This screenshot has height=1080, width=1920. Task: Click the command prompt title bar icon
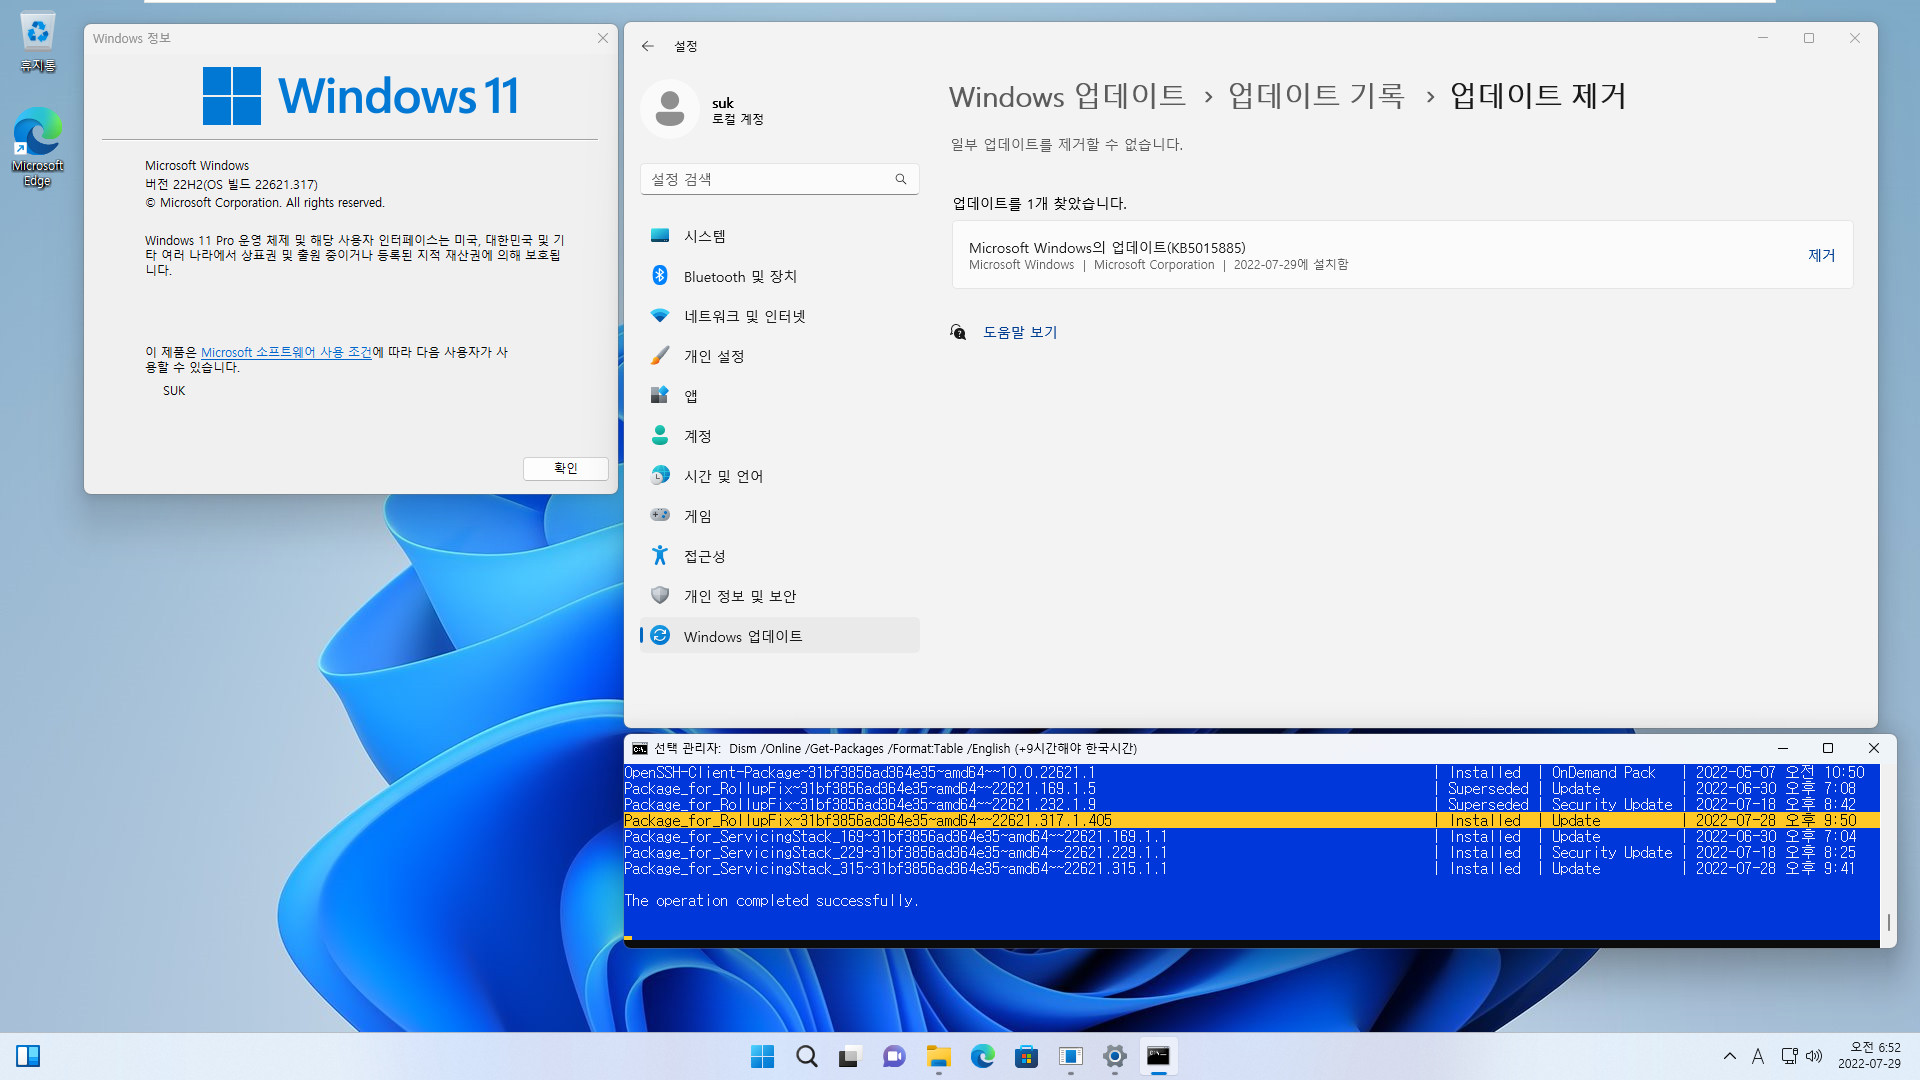640,748
